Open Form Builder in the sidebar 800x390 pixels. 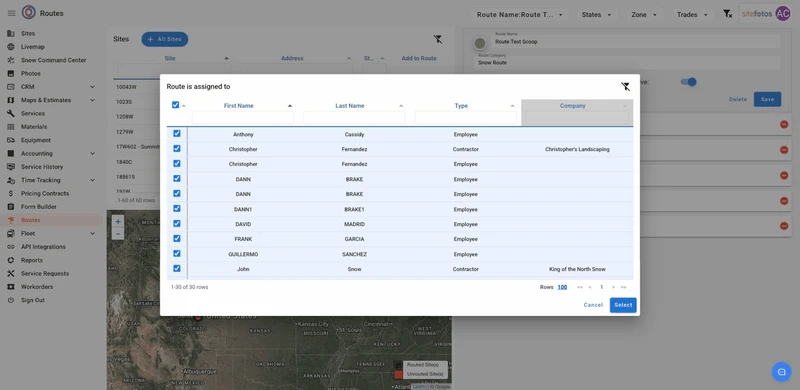click(x=39, y=207)
